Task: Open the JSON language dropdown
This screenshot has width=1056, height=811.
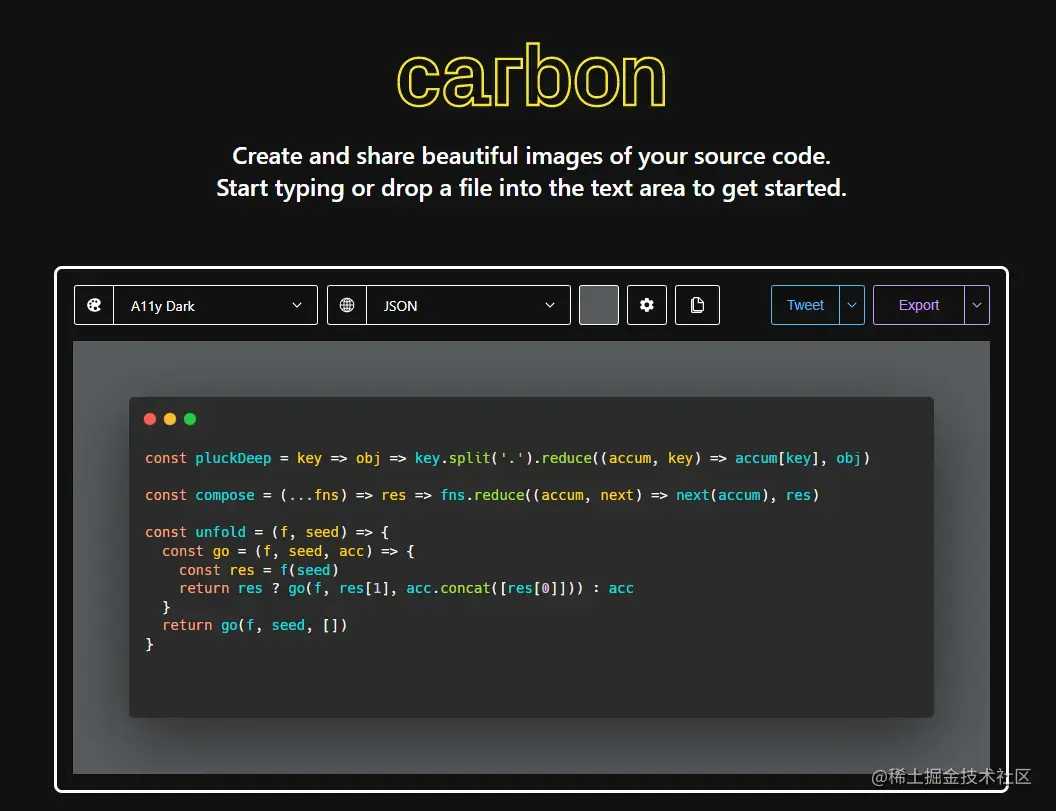Action: (468, 305)
